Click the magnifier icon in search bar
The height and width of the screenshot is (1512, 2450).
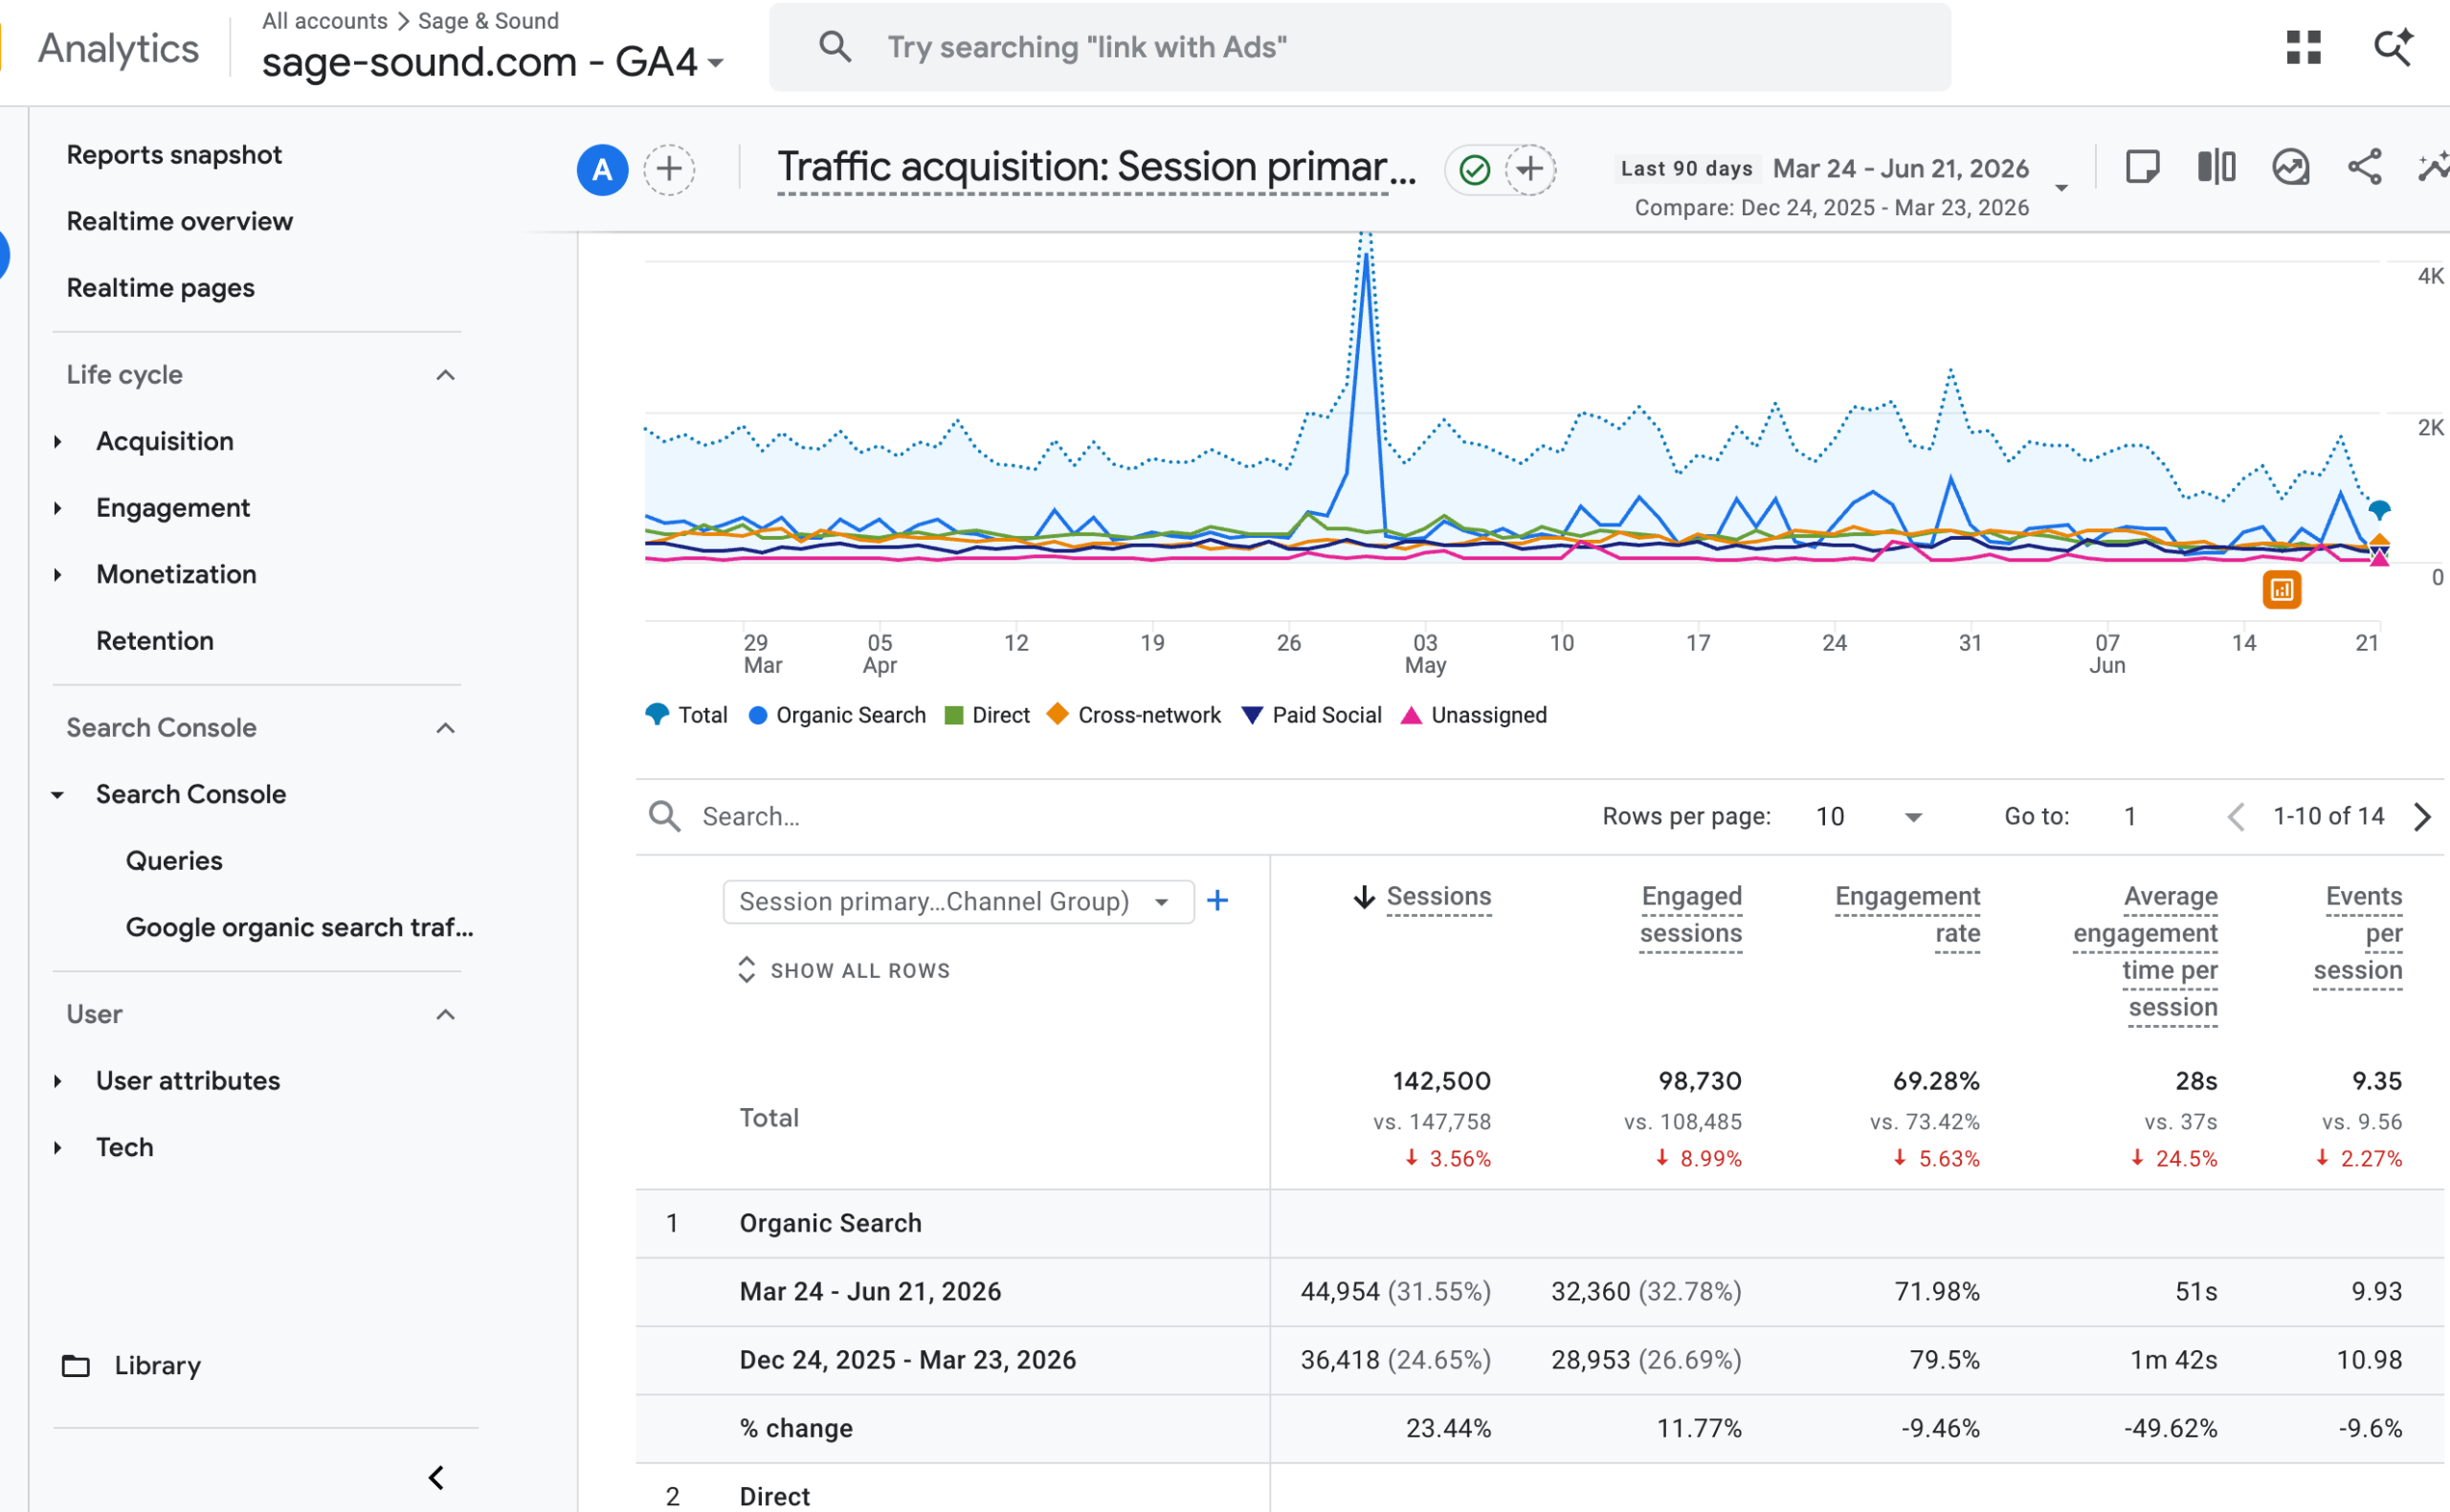835,47
